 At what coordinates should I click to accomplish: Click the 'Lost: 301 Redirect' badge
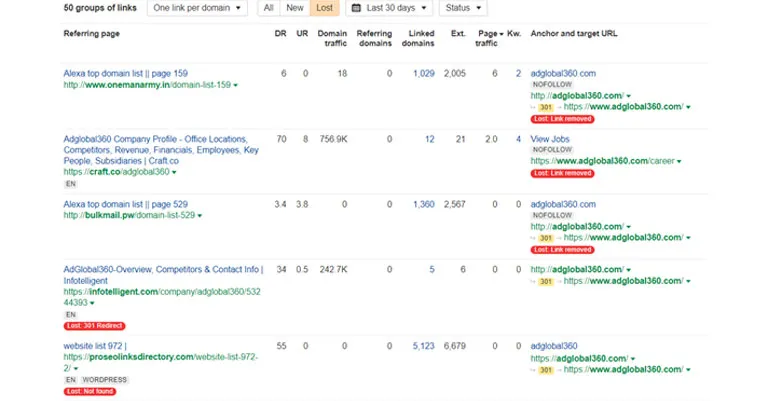95,326
